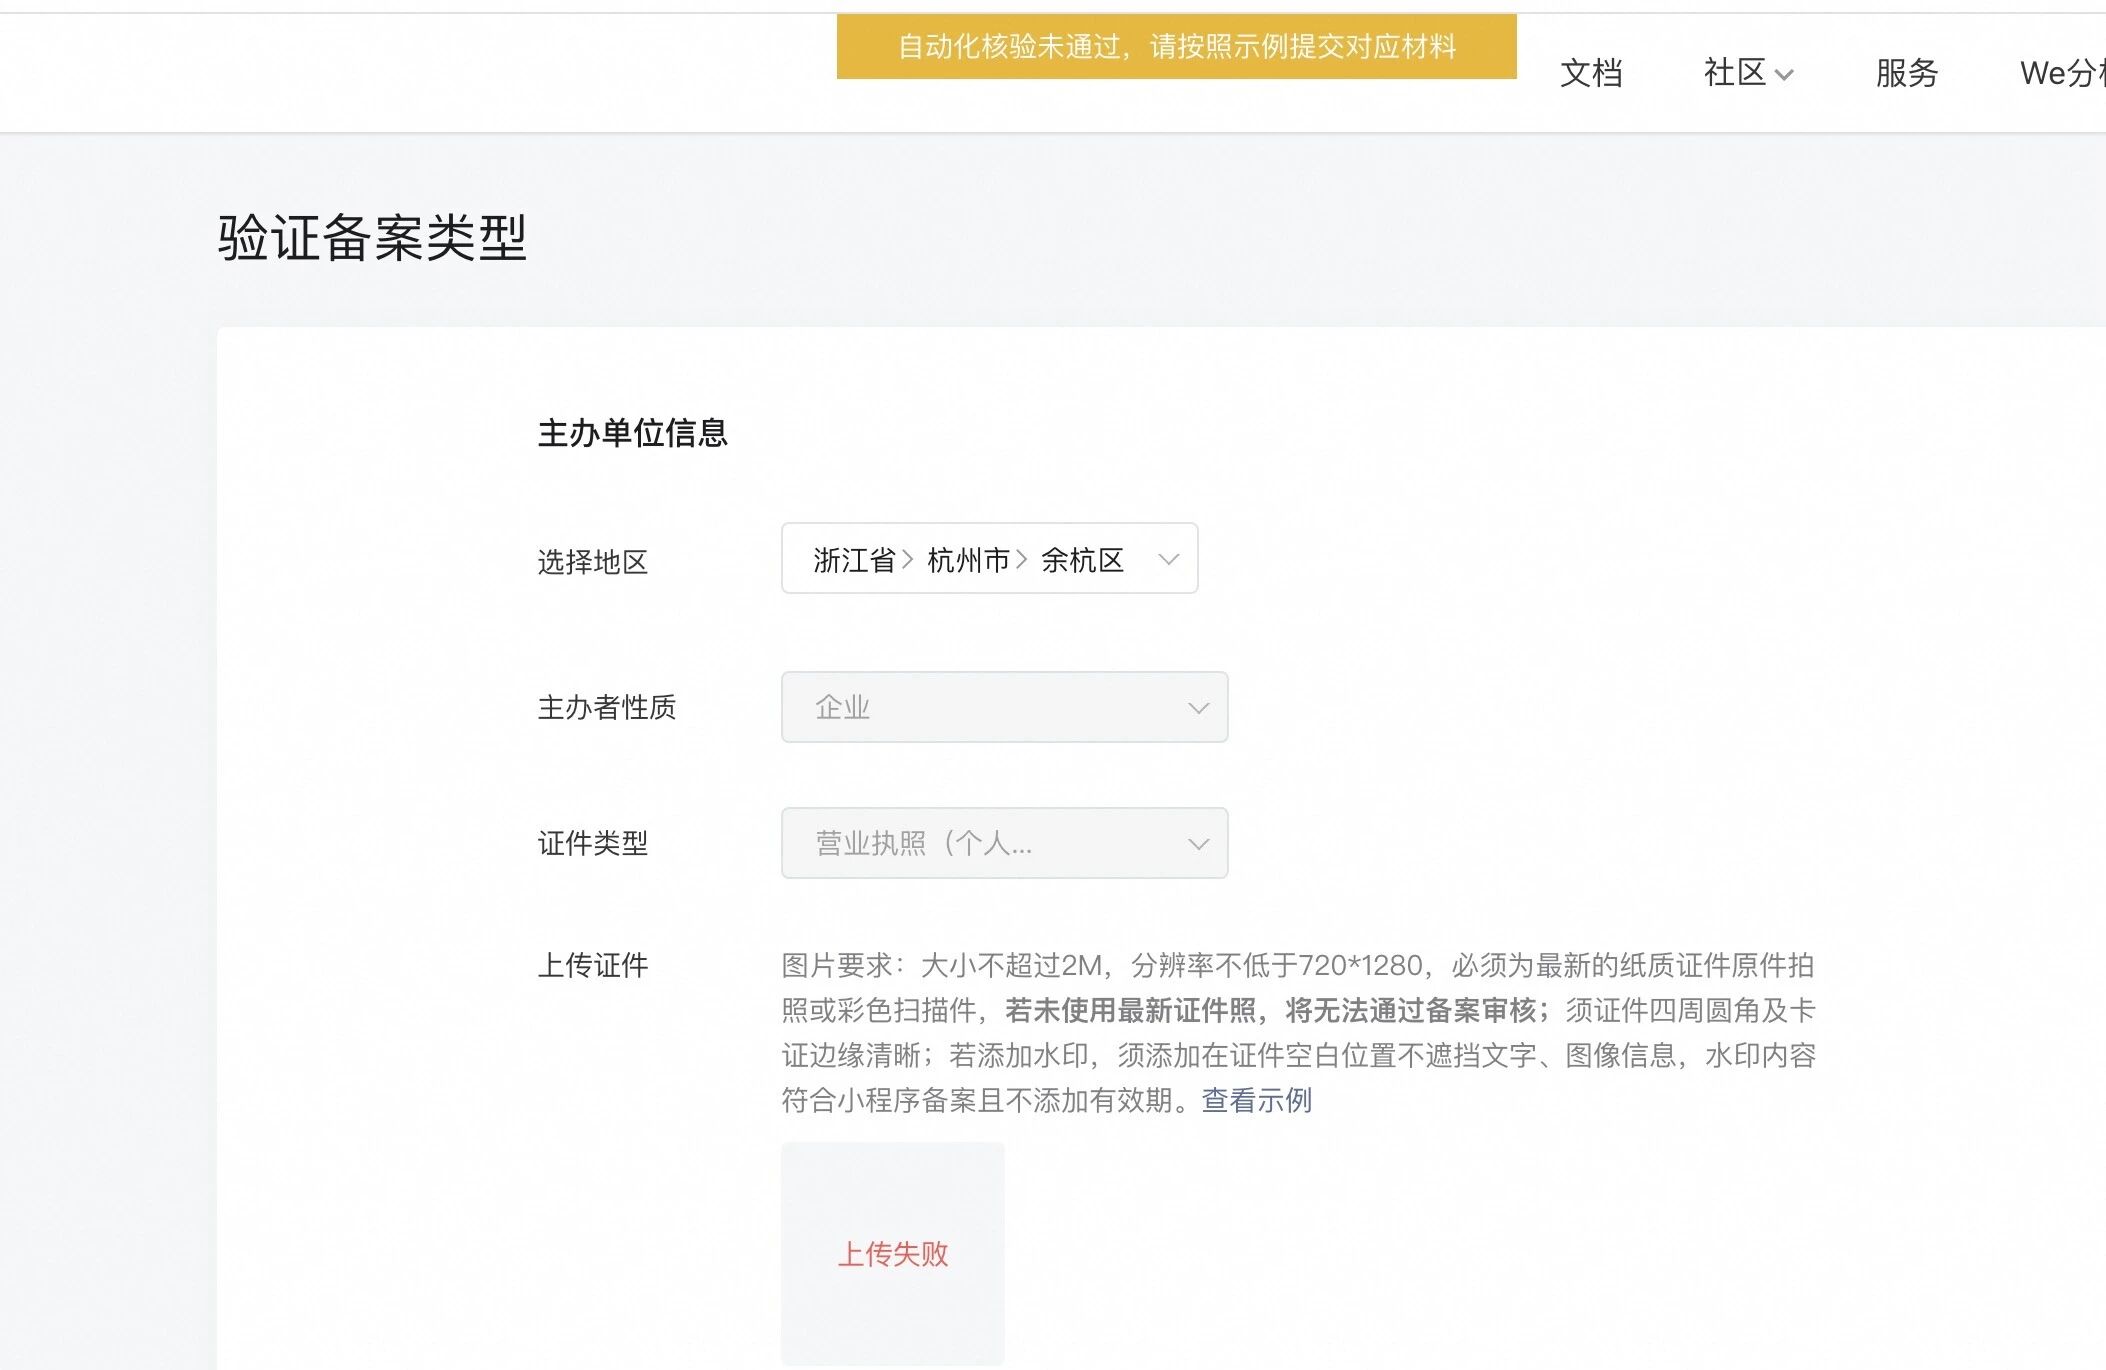Select 余杭区 in the region path
This screenshot has height=1370, width=2106.
(1082, 560)
